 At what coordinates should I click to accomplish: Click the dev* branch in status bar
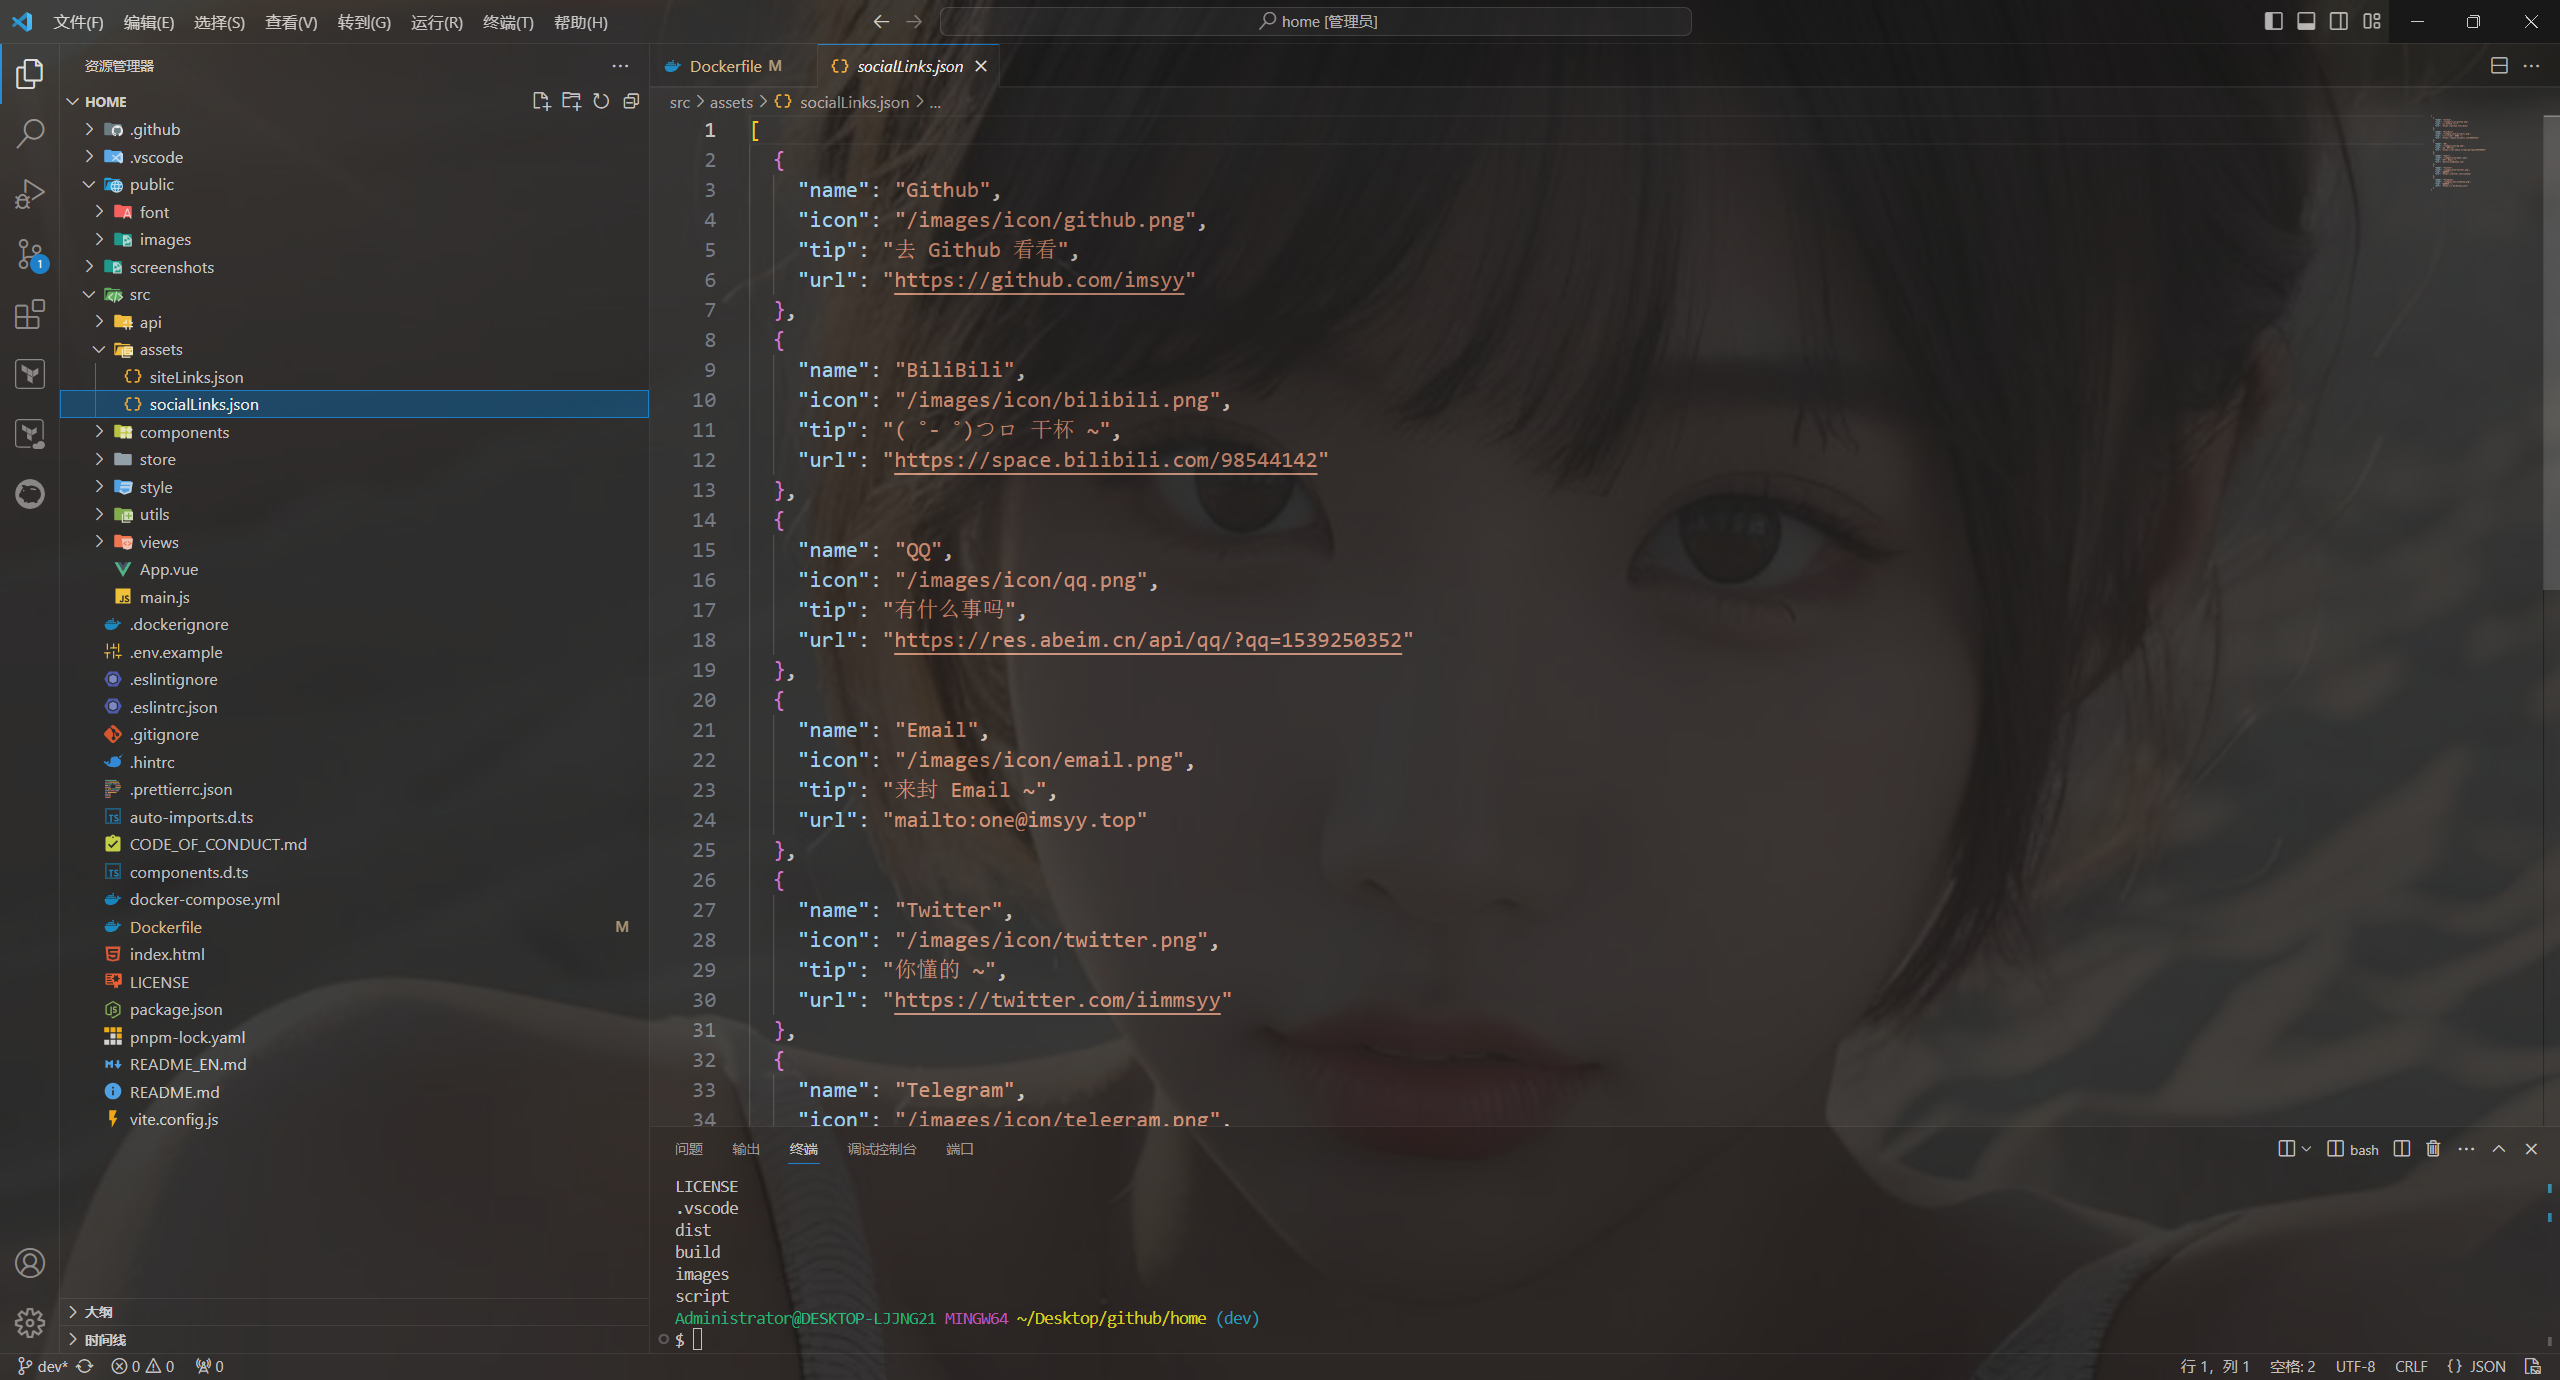point(42,1366)
